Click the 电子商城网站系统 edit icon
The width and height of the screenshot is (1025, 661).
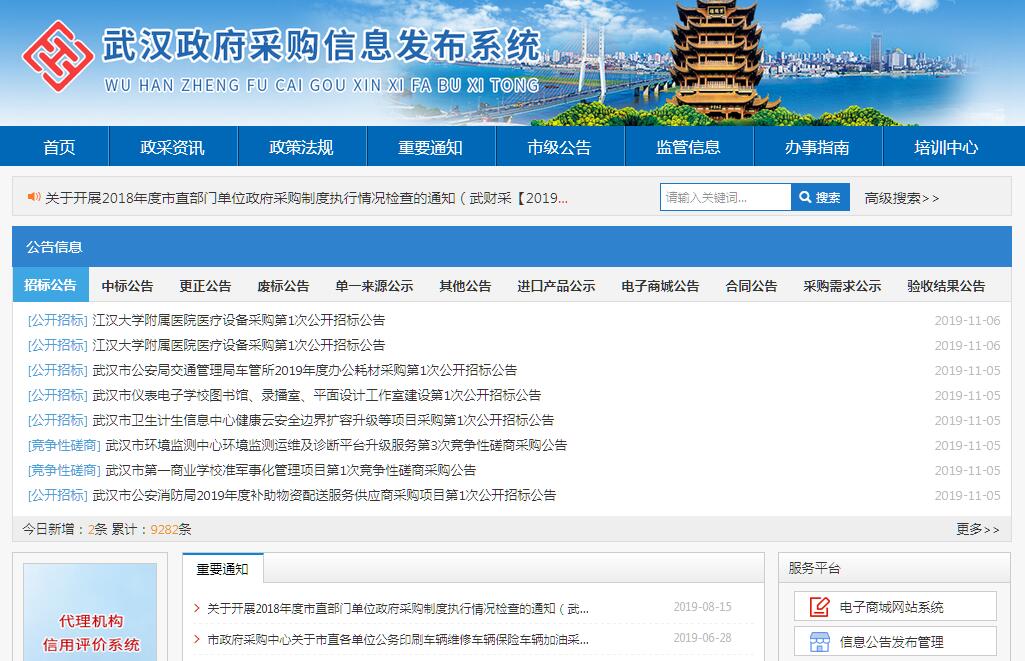(x=819, y=607)
